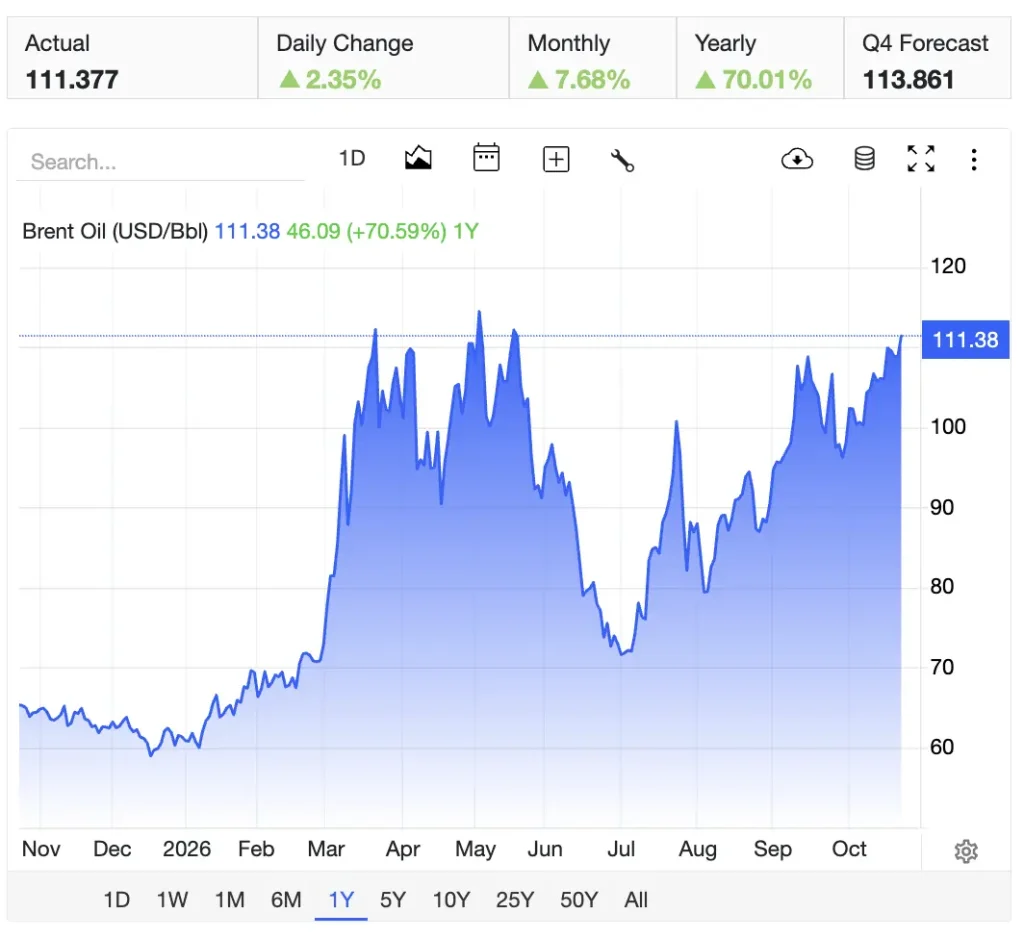Select the 50Y range tab

pyautogui.click(x=579, y=900)
